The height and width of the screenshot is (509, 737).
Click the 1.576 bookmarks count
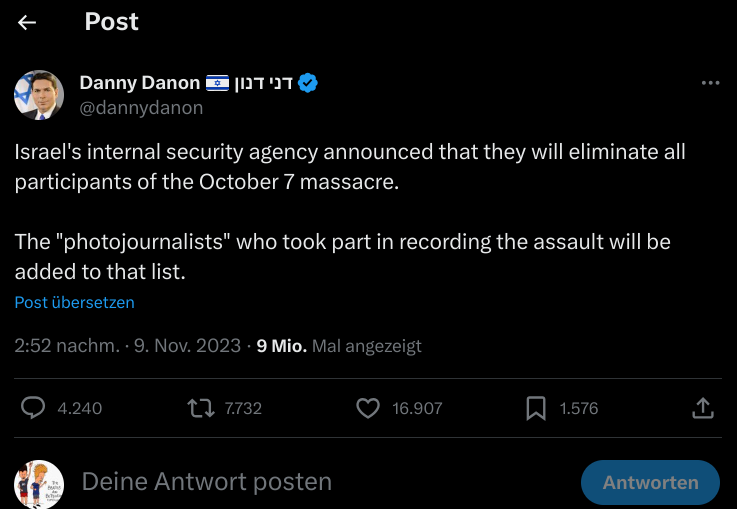pyautogui.click(x=579, y=408)
